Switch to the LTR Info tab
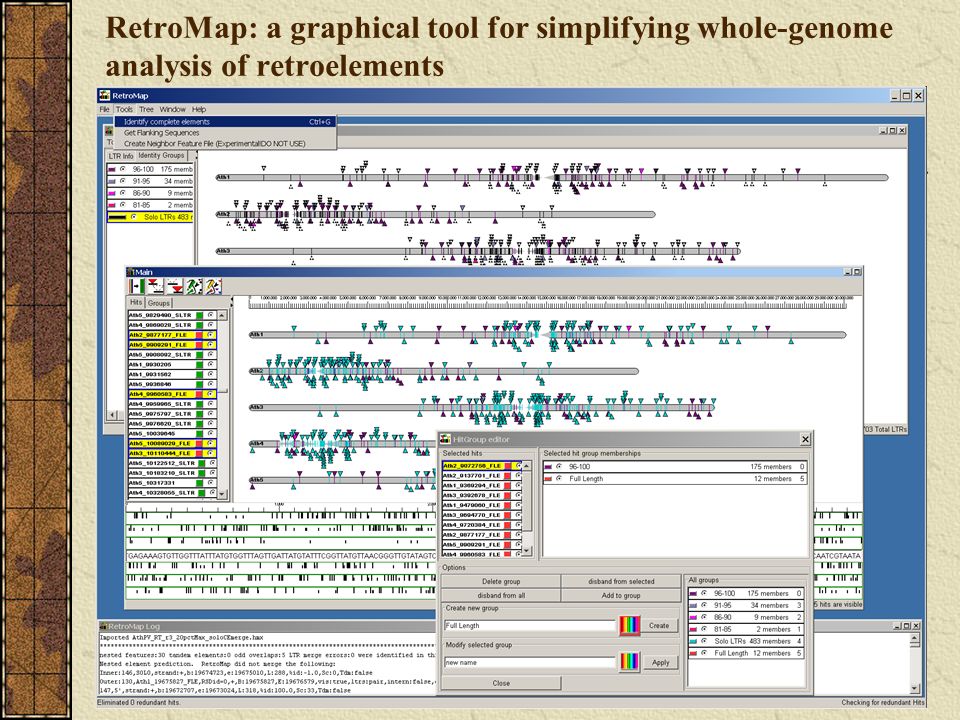This screenshot has width=960, height=720. point(121,156)
